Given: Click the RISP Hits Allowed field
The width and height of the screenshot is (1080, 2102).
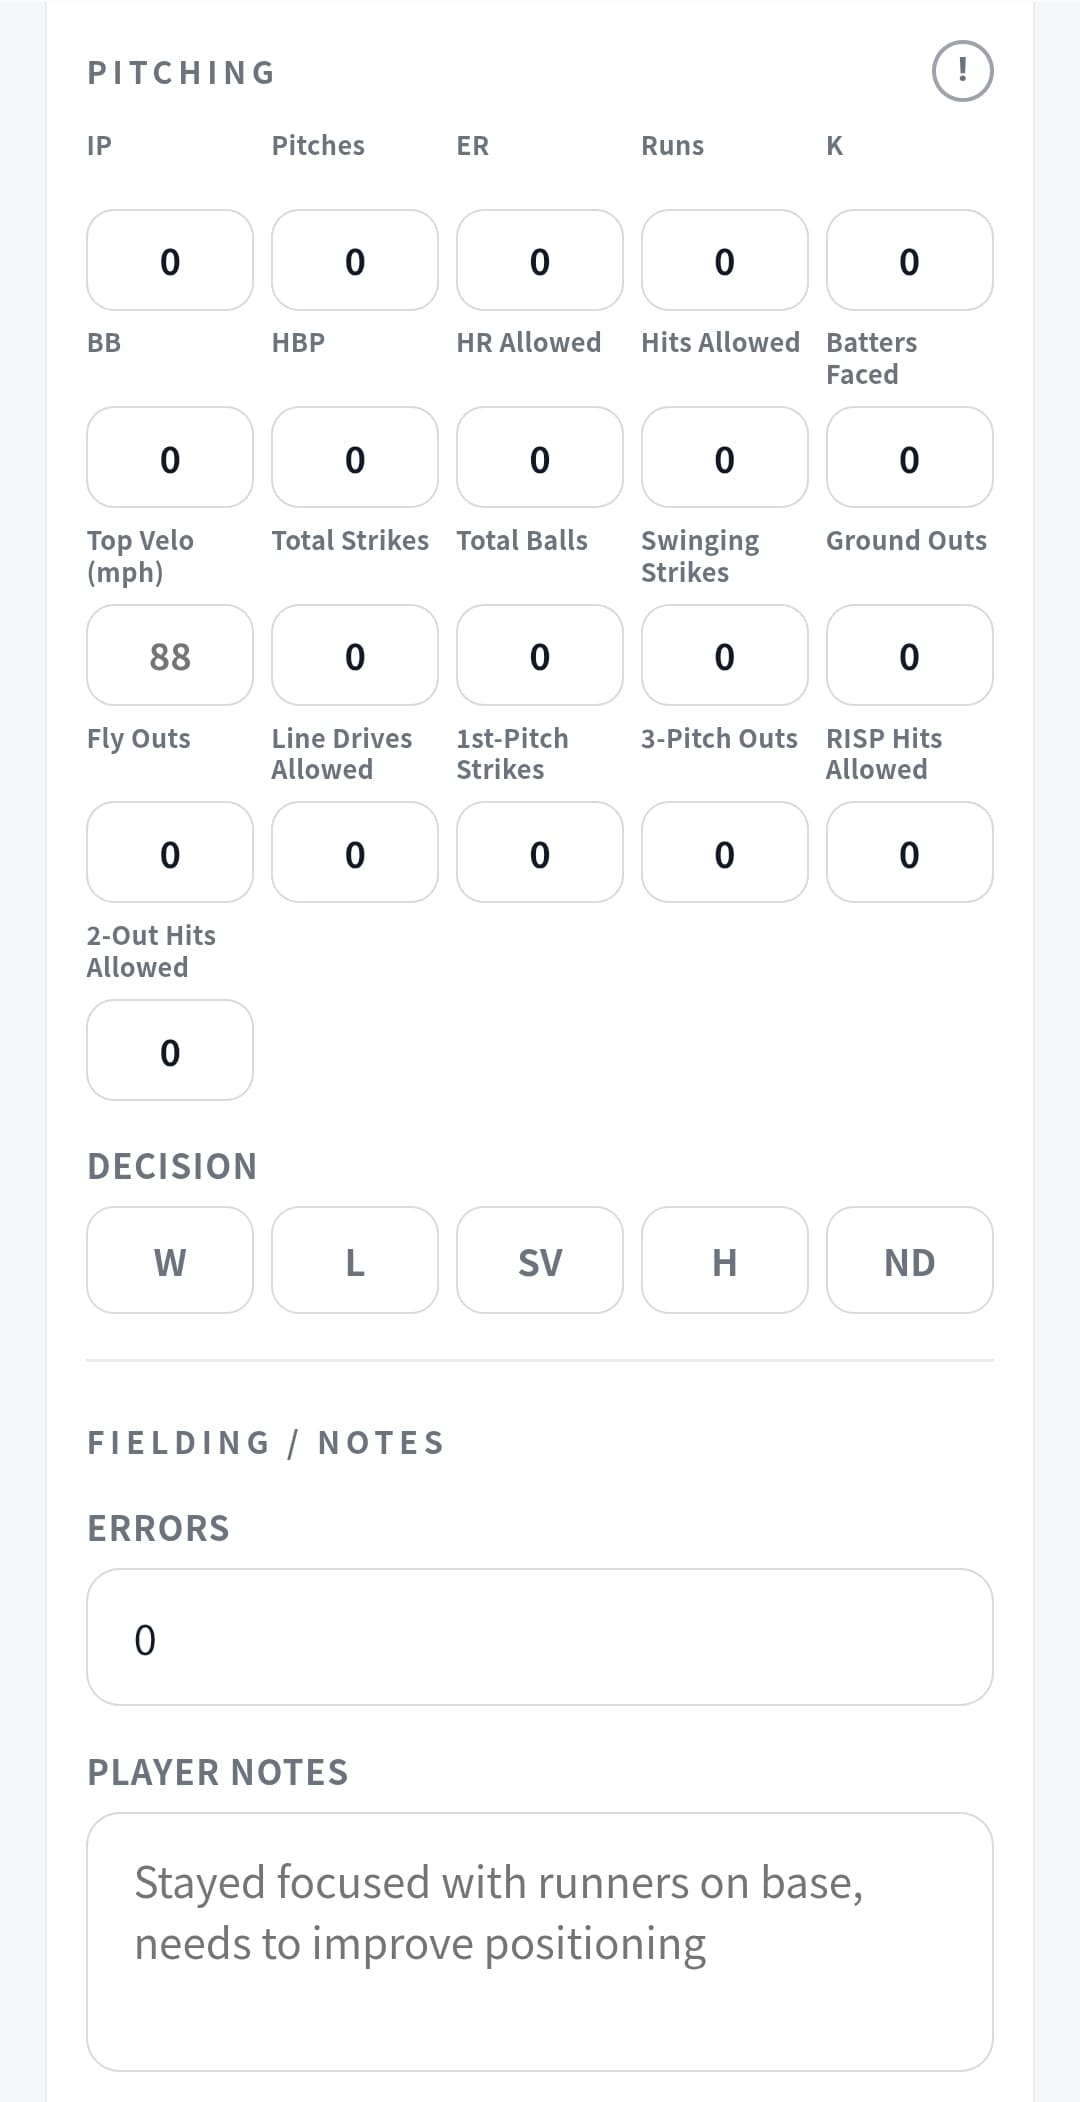Looking at the screenshot, I should click(909, 853).
